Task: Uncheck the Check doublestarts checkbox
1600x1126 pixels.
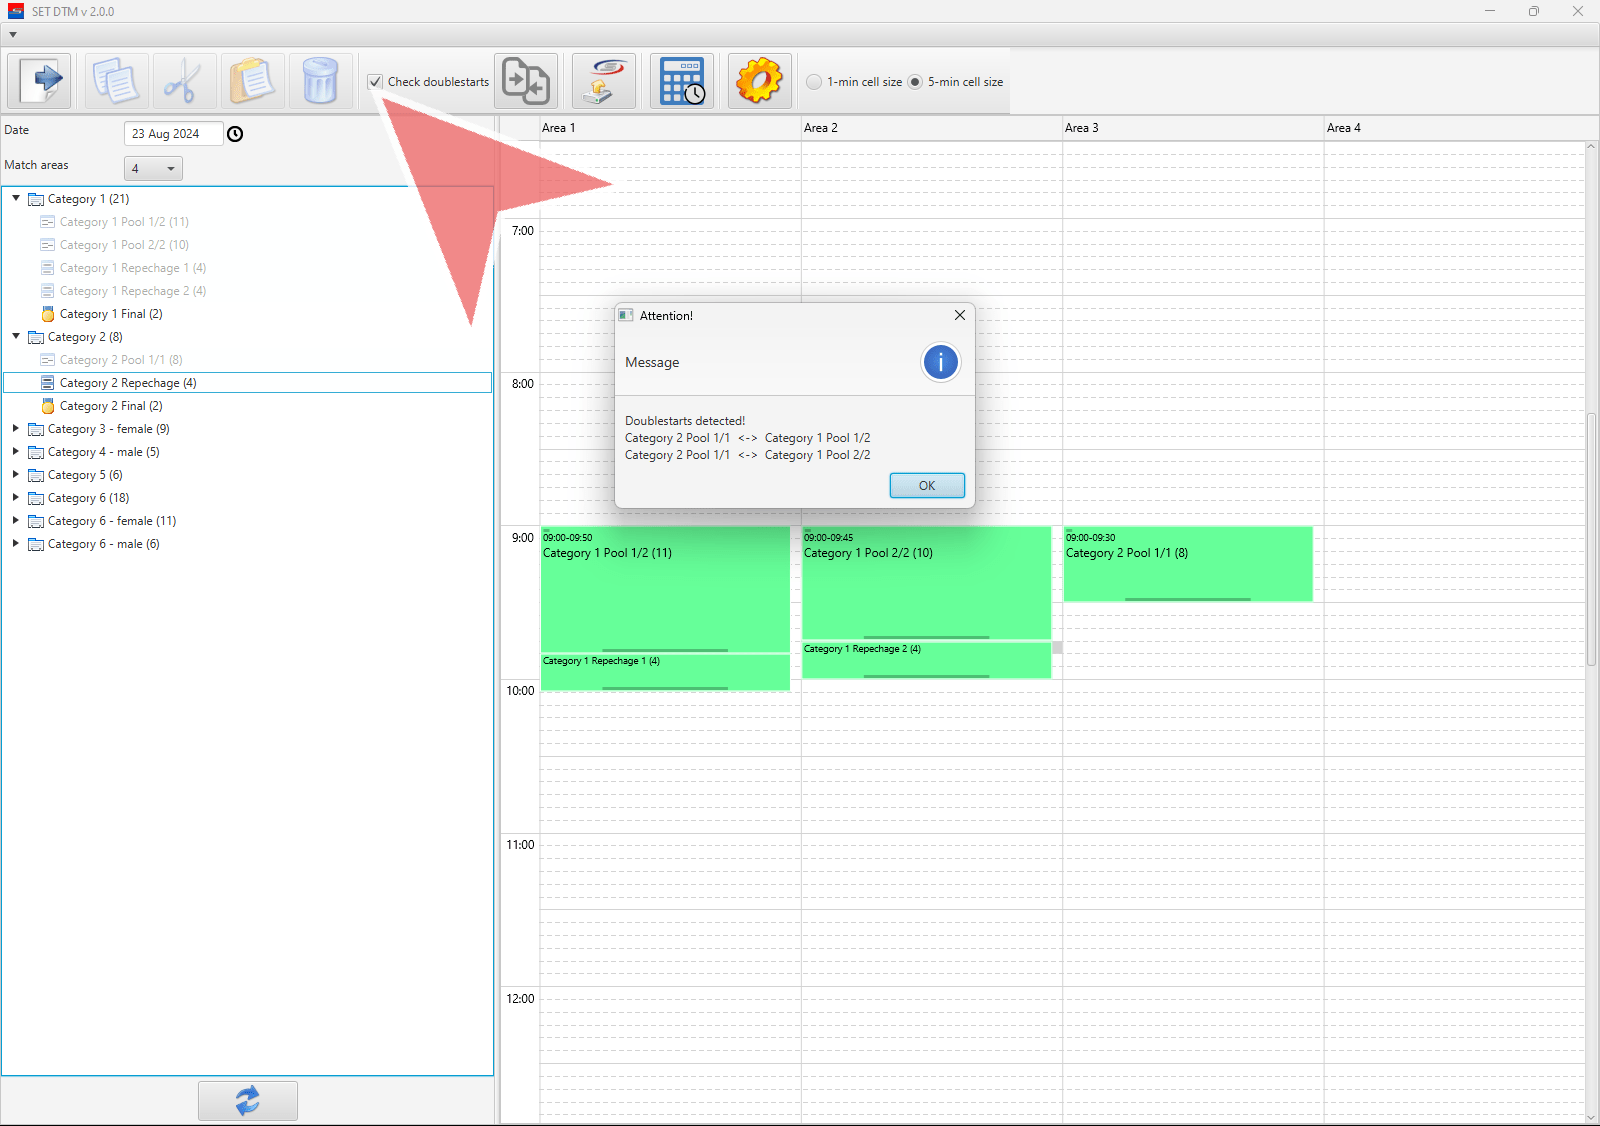Action: click(375, 82)
